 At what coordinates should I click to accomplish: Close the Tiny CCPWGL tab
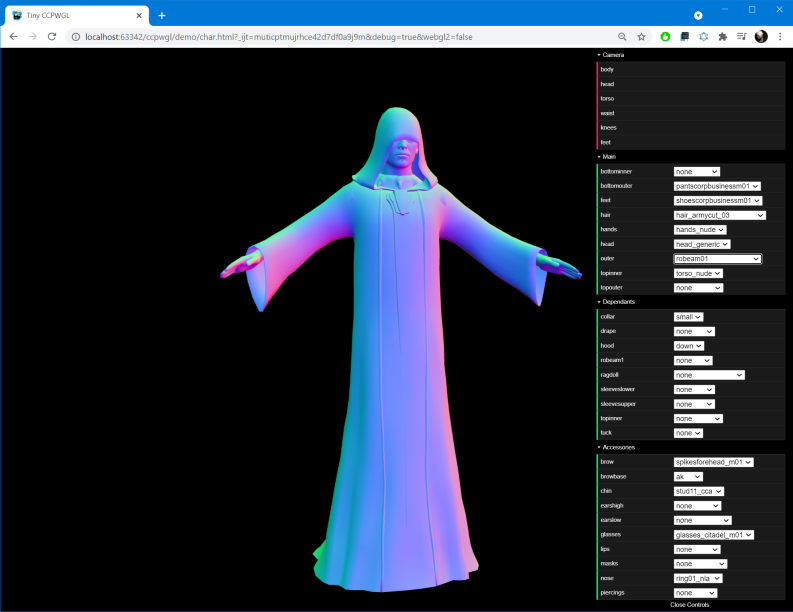[x=139, y=16]
